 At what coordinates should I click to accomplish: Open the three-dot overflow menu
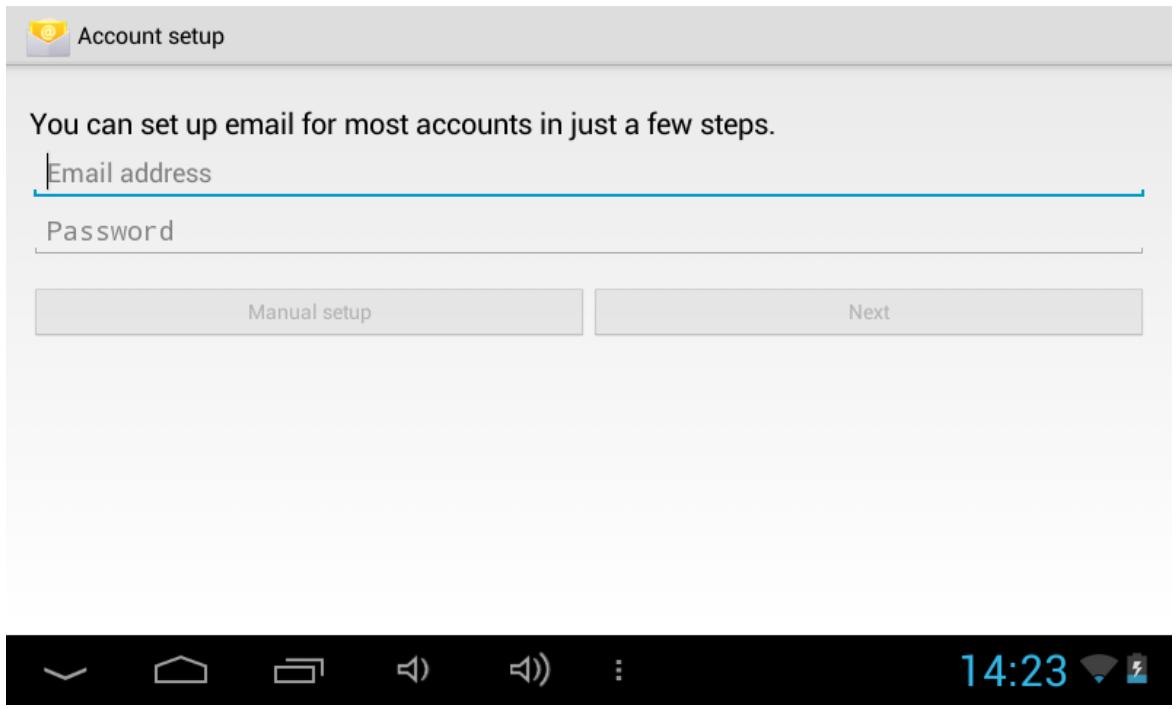click(619, 670)
